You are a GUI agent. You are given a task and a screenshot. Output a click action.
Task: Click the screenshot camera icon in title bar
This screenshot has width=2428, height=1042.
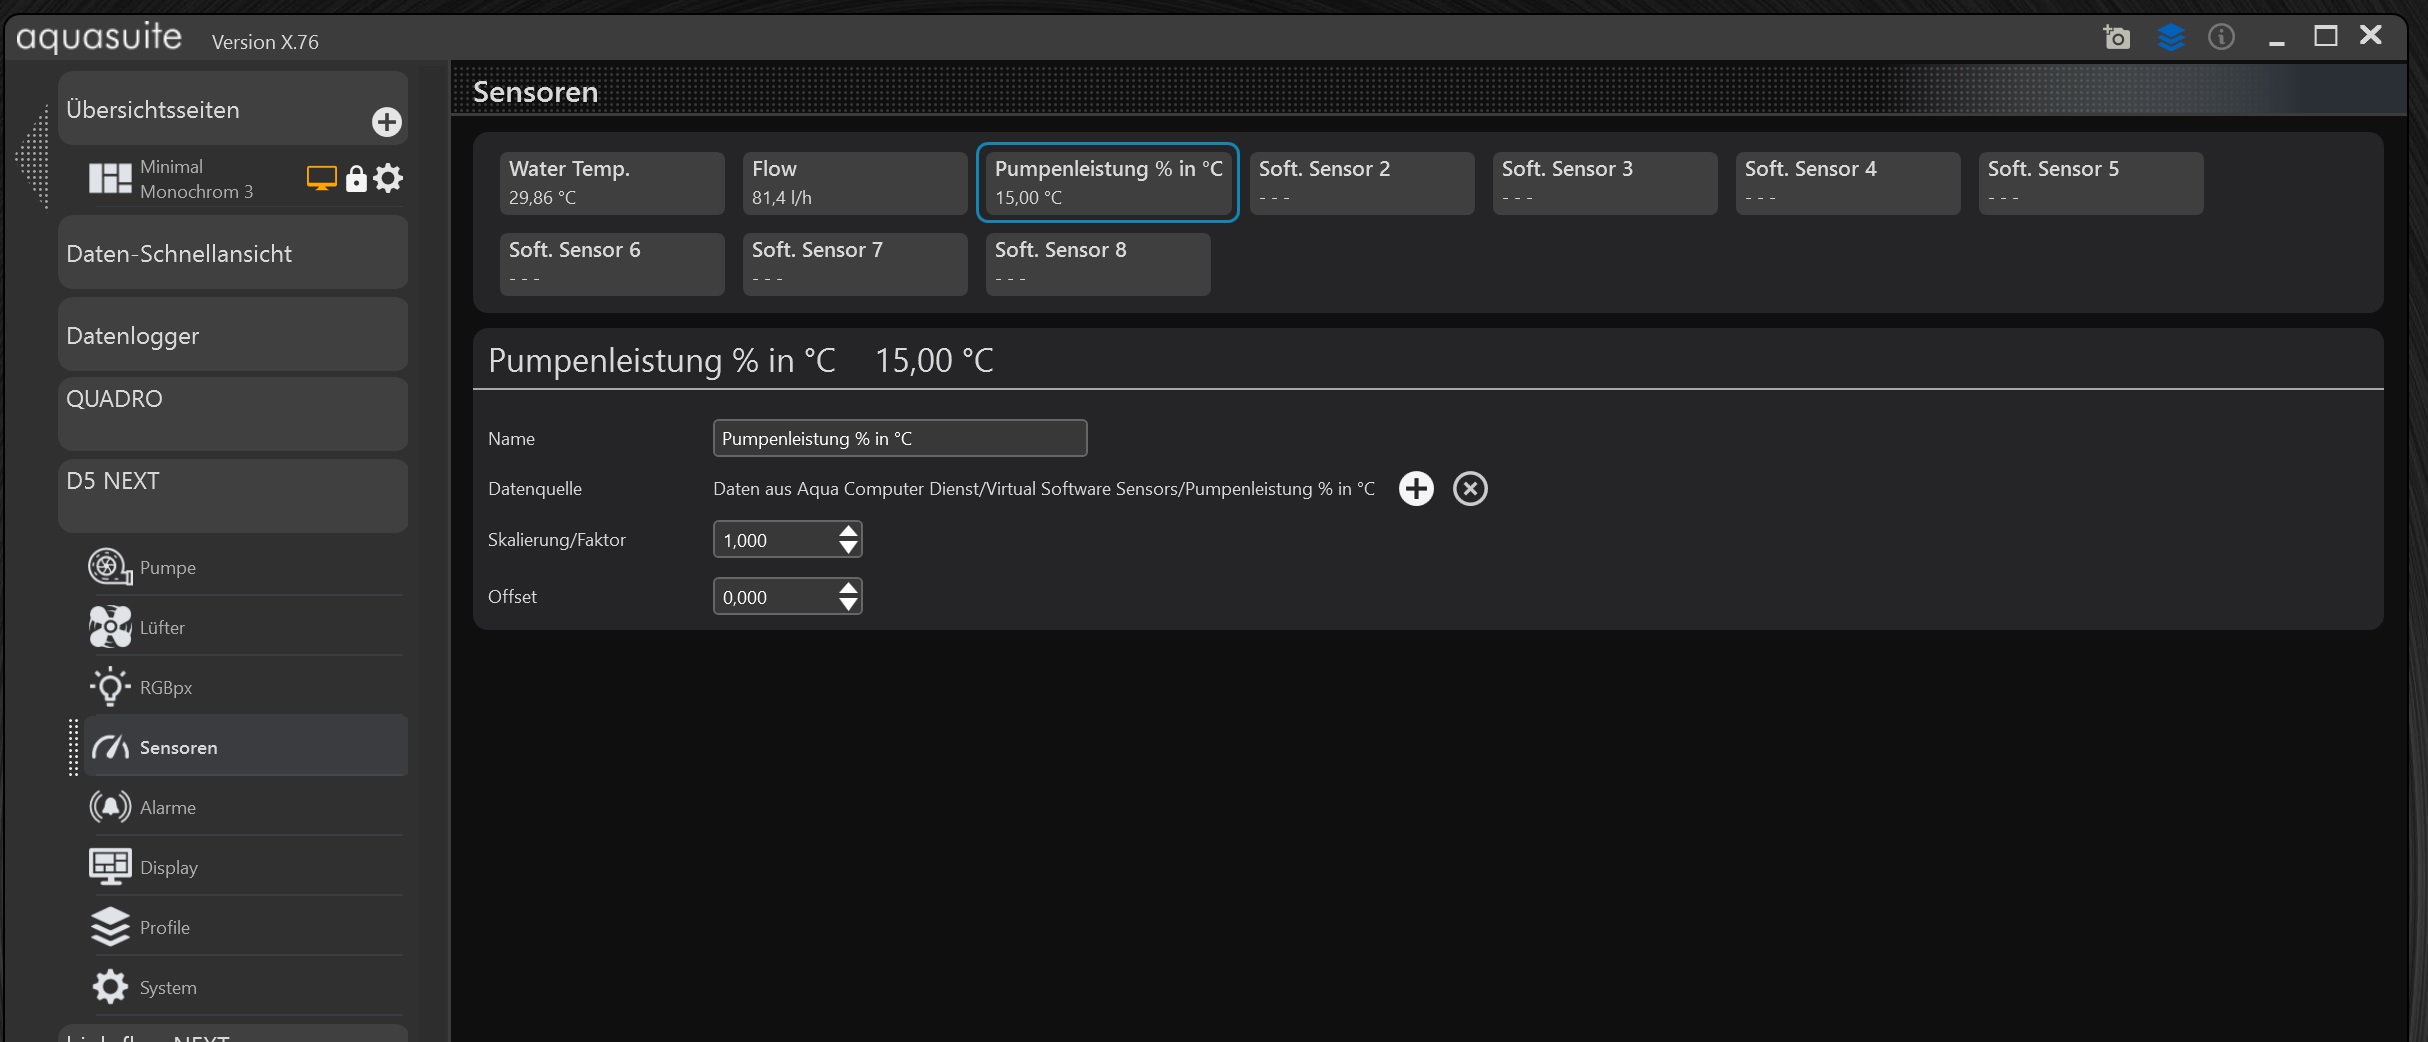(2116, 38)
